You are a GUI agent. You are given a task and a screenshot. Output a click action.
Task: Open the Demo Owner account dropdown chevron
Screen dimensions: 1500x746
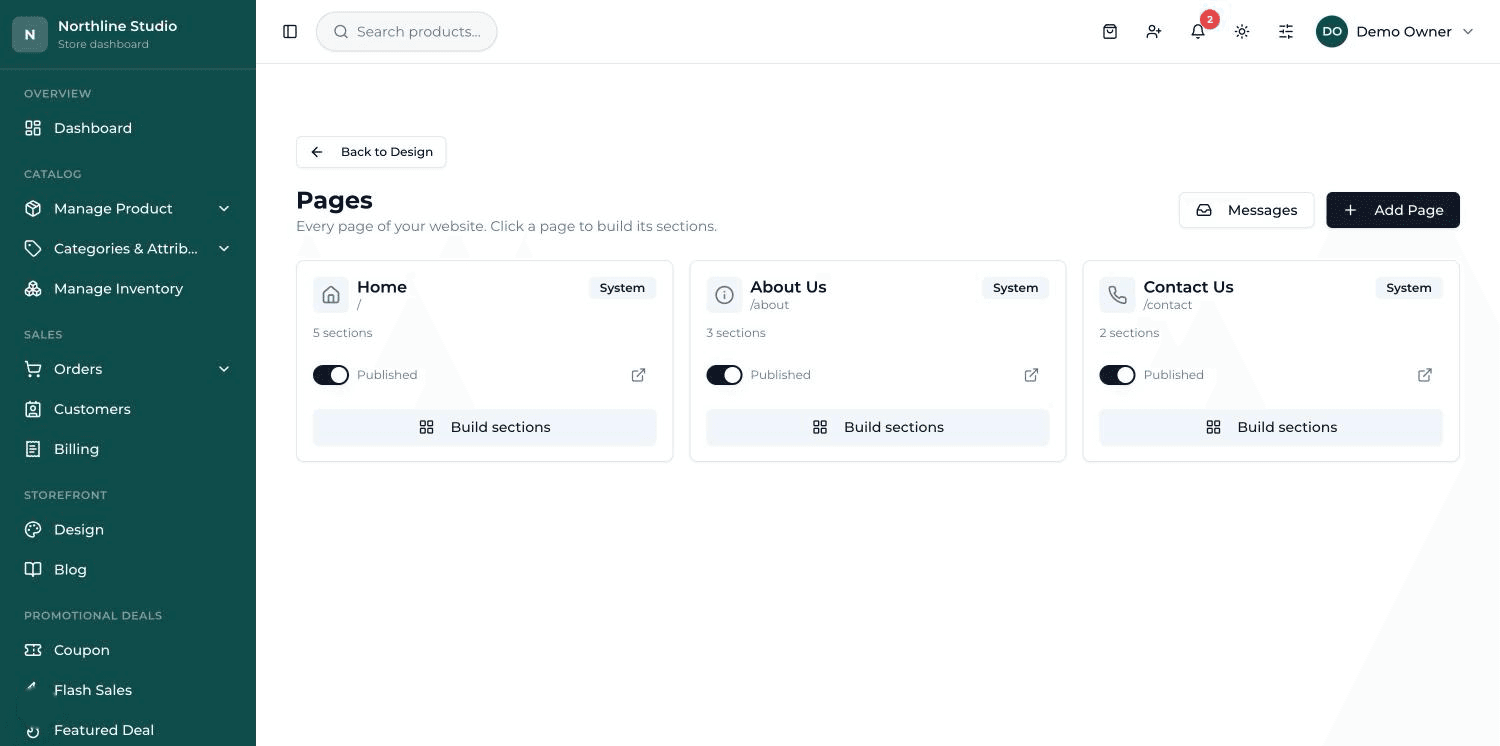(x=1468, y=32)
